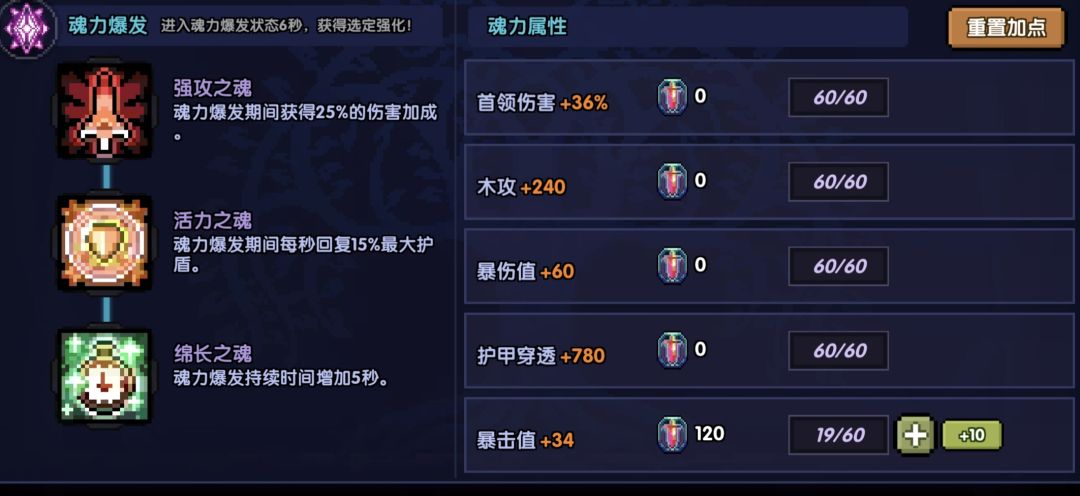Add ten points with the +10 button

point(971,436)
